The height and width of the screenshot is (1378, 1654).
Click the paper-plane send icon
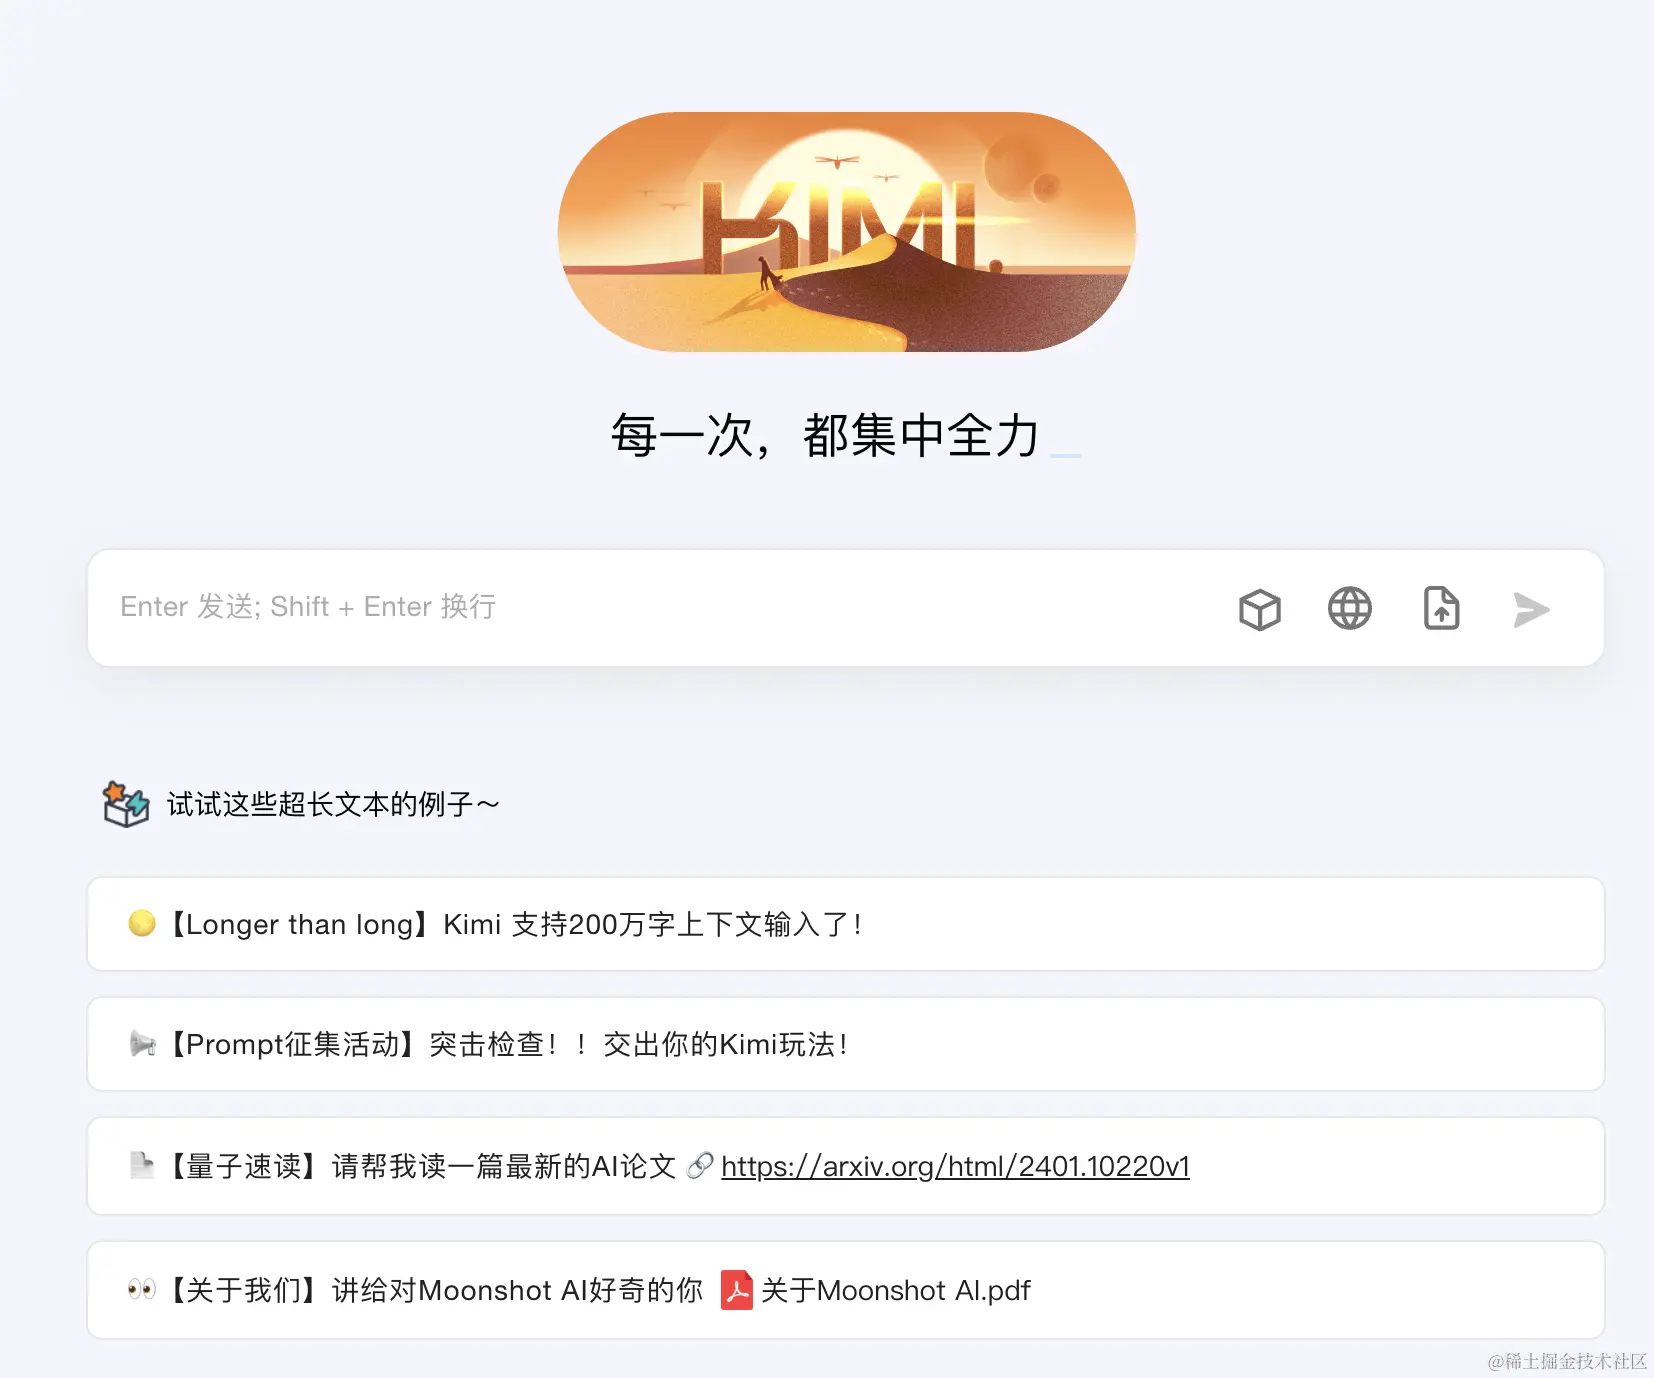(1531, 609)
